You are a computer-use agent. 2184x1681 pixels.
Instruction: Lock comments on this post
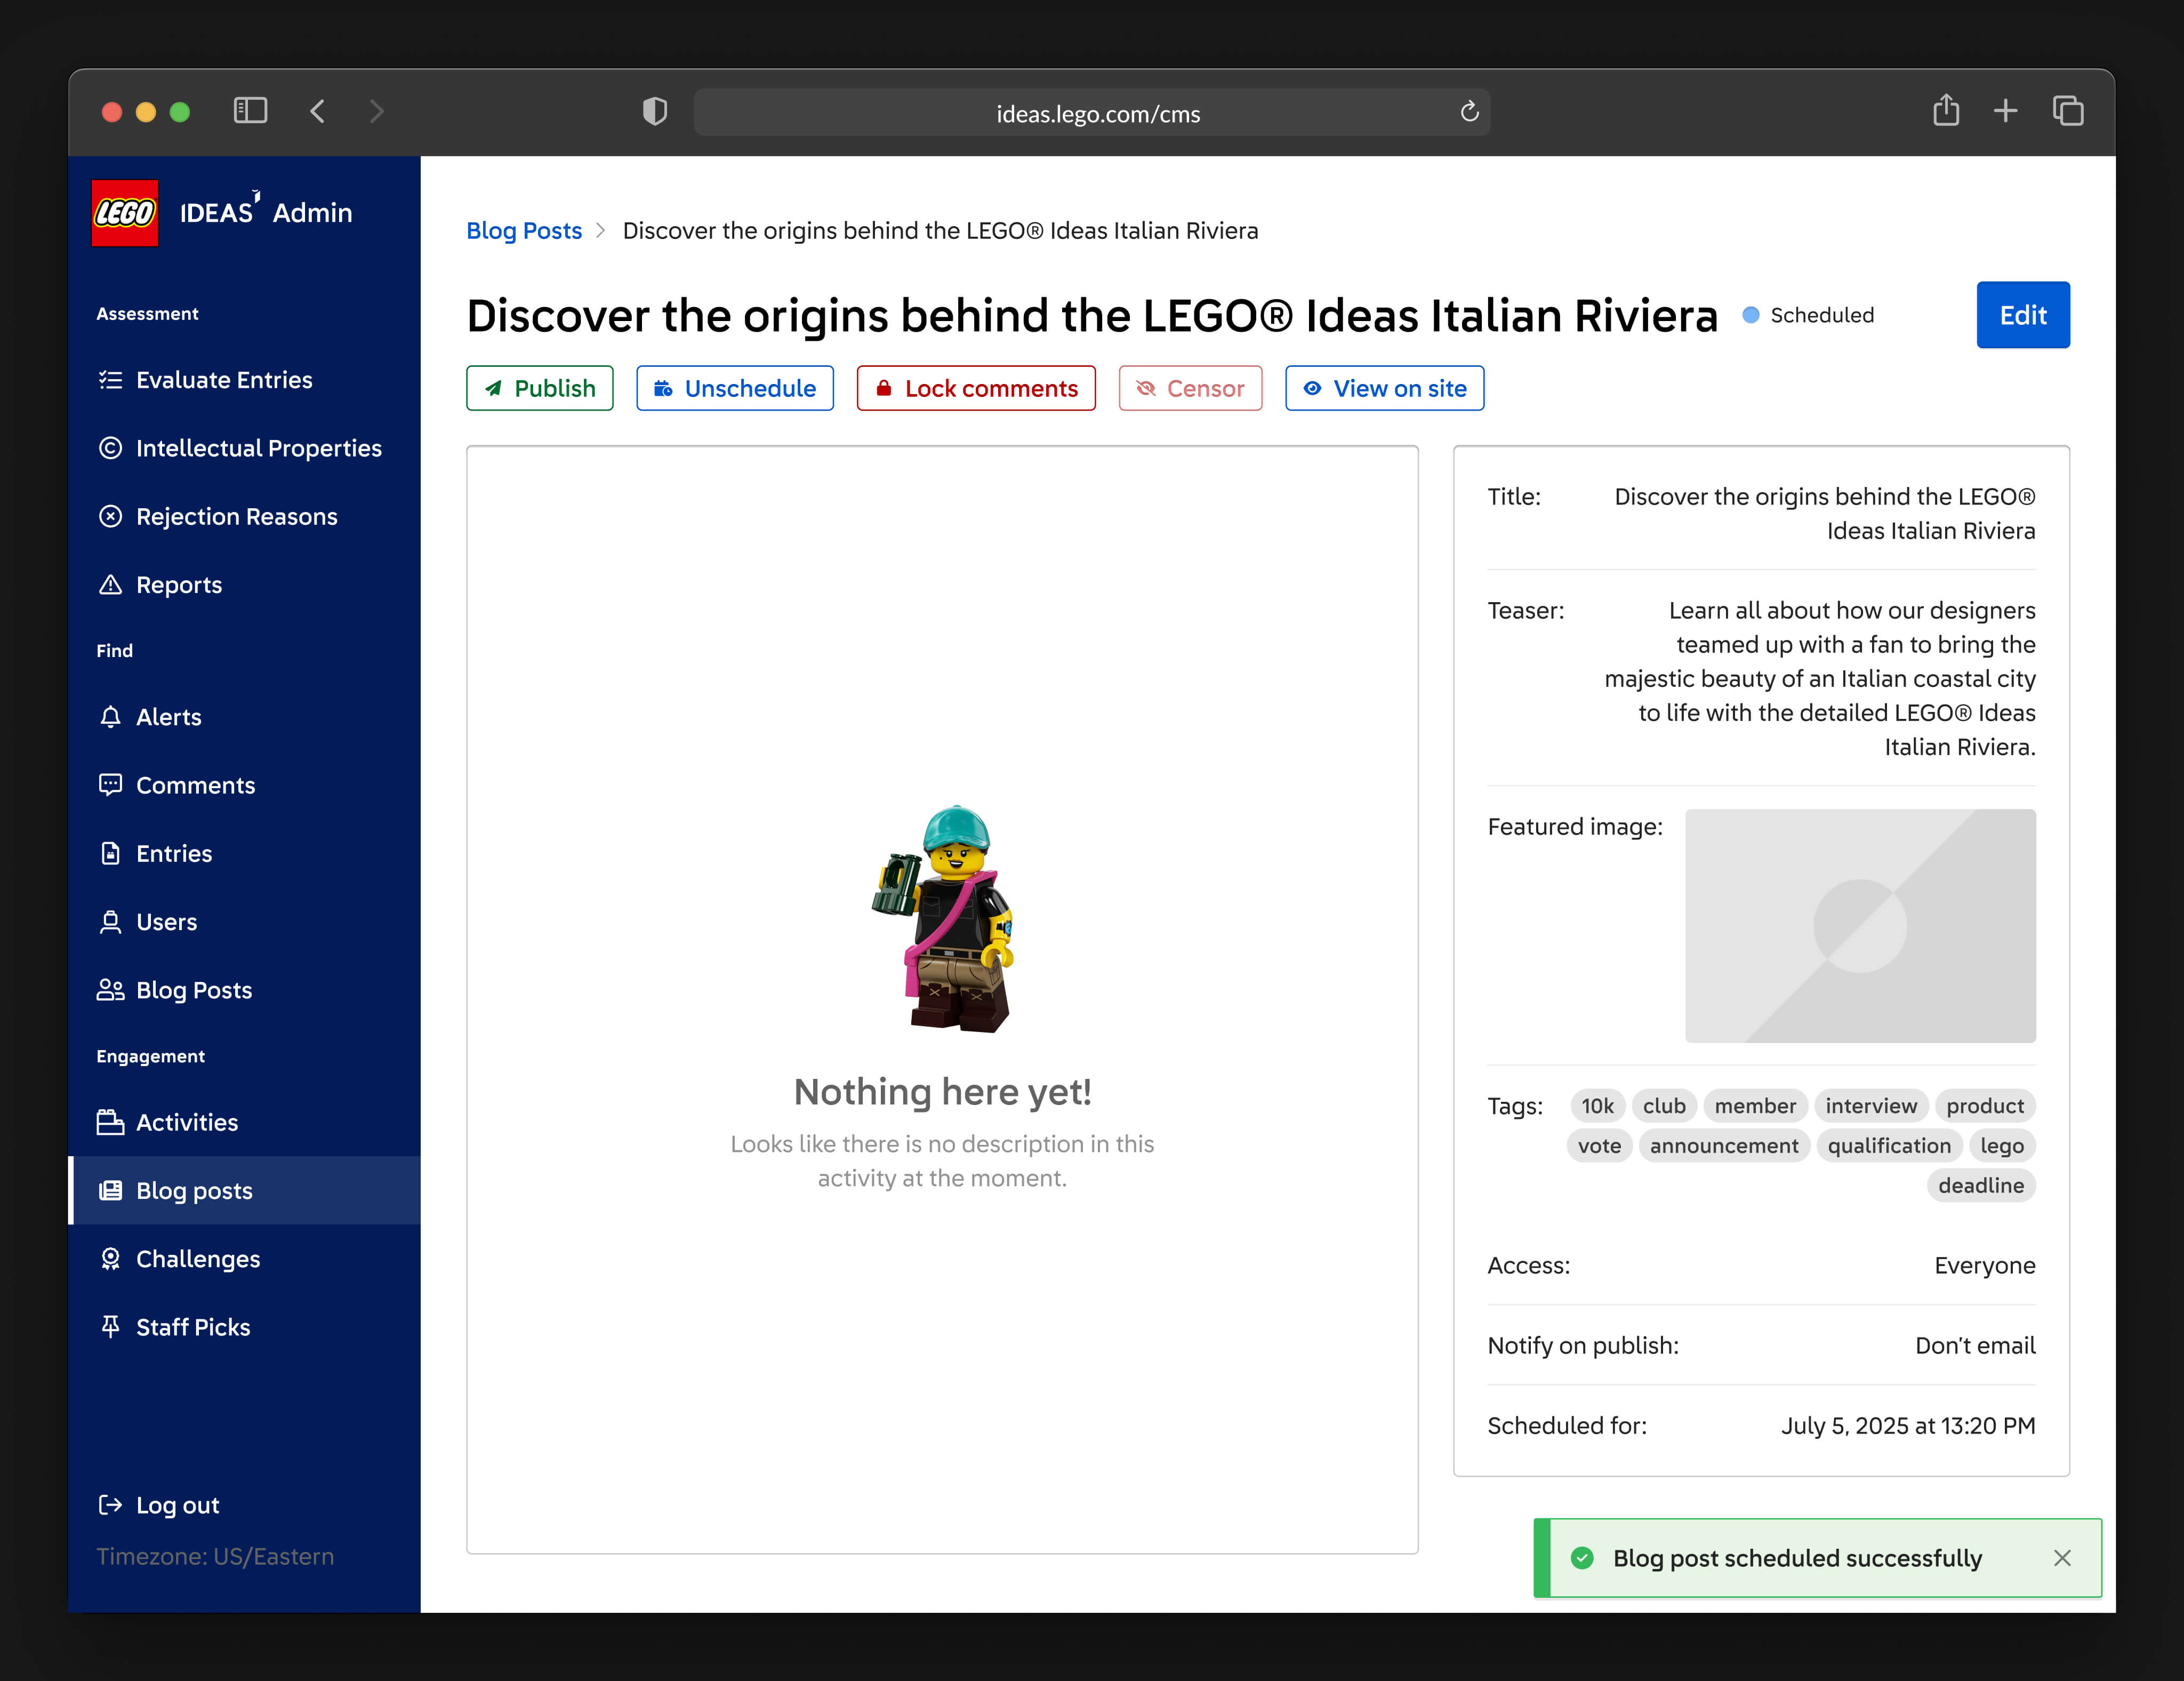(976, 388)
